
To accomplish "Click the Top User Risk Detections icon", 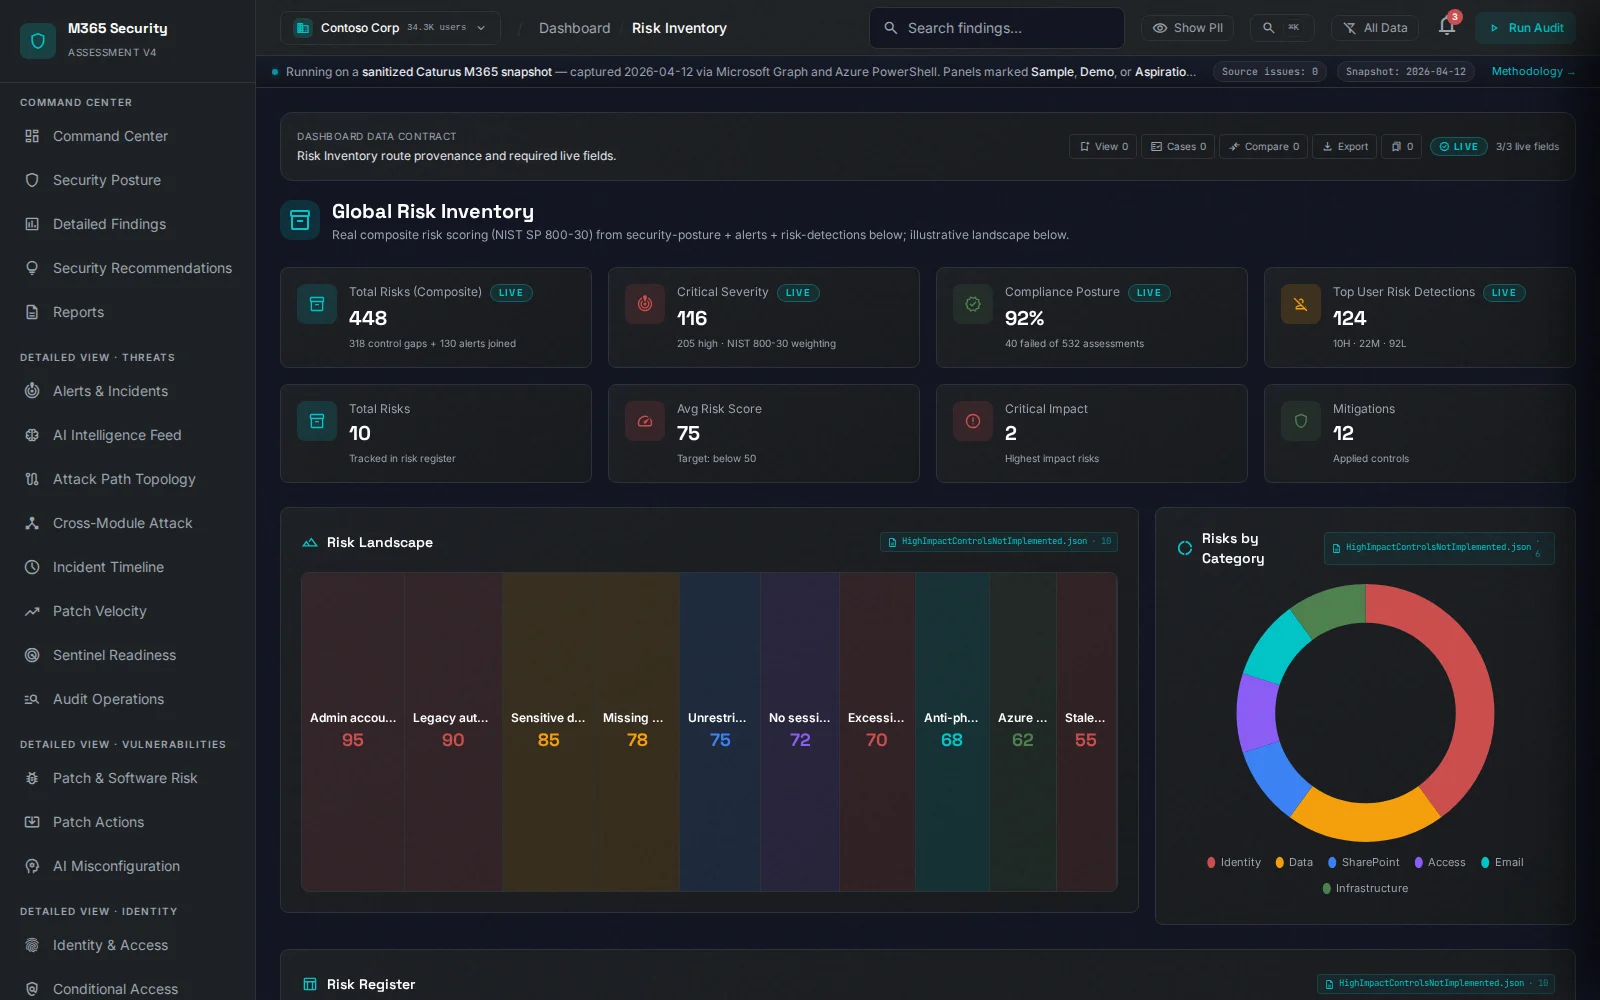I will coord(1301,304).
